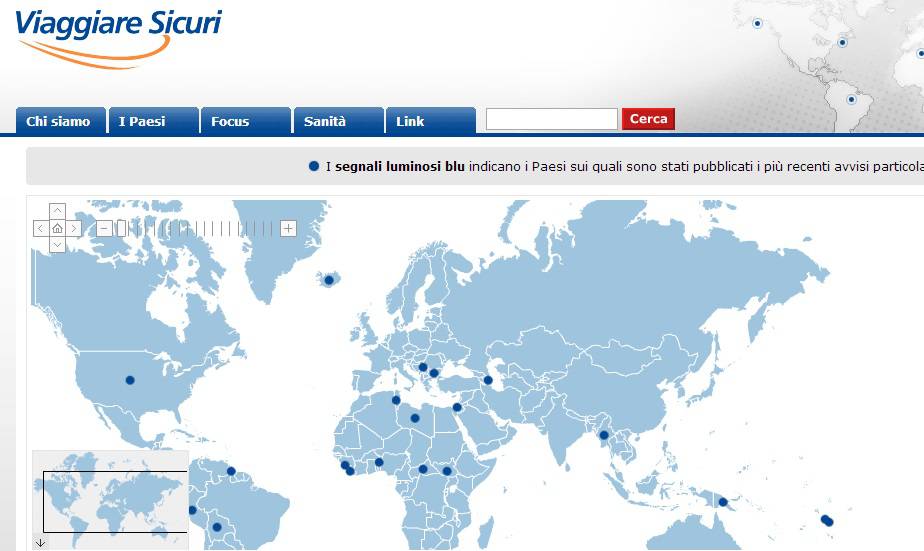This screenshot has width=924, height=551.
Task: Click the map pan up arrow
Action: [x=57, y=211]
